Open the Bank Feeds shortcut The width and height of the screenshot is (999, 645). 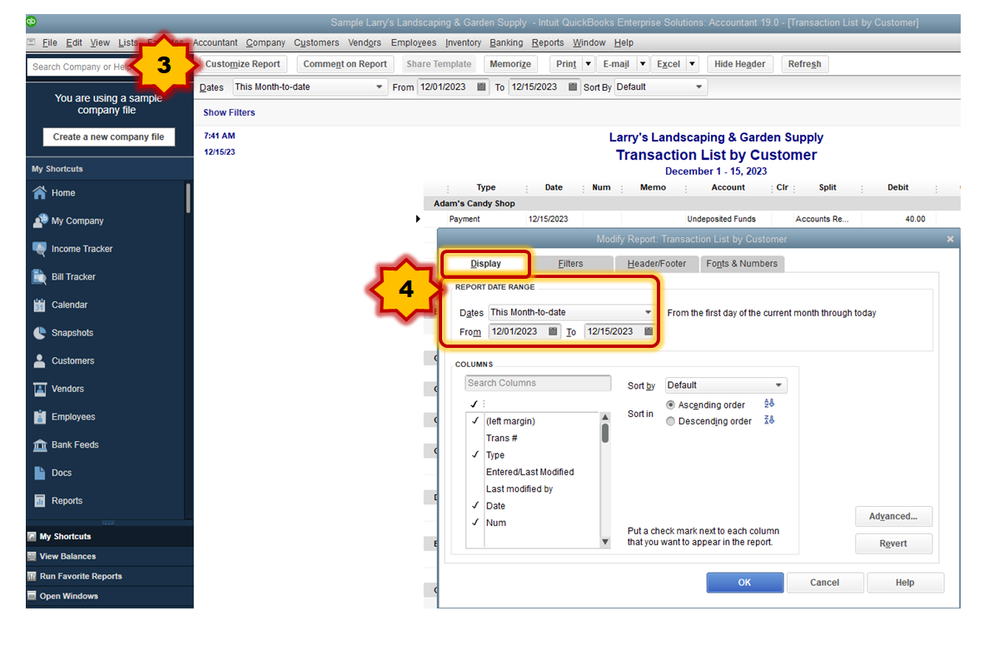coord(75,445)
